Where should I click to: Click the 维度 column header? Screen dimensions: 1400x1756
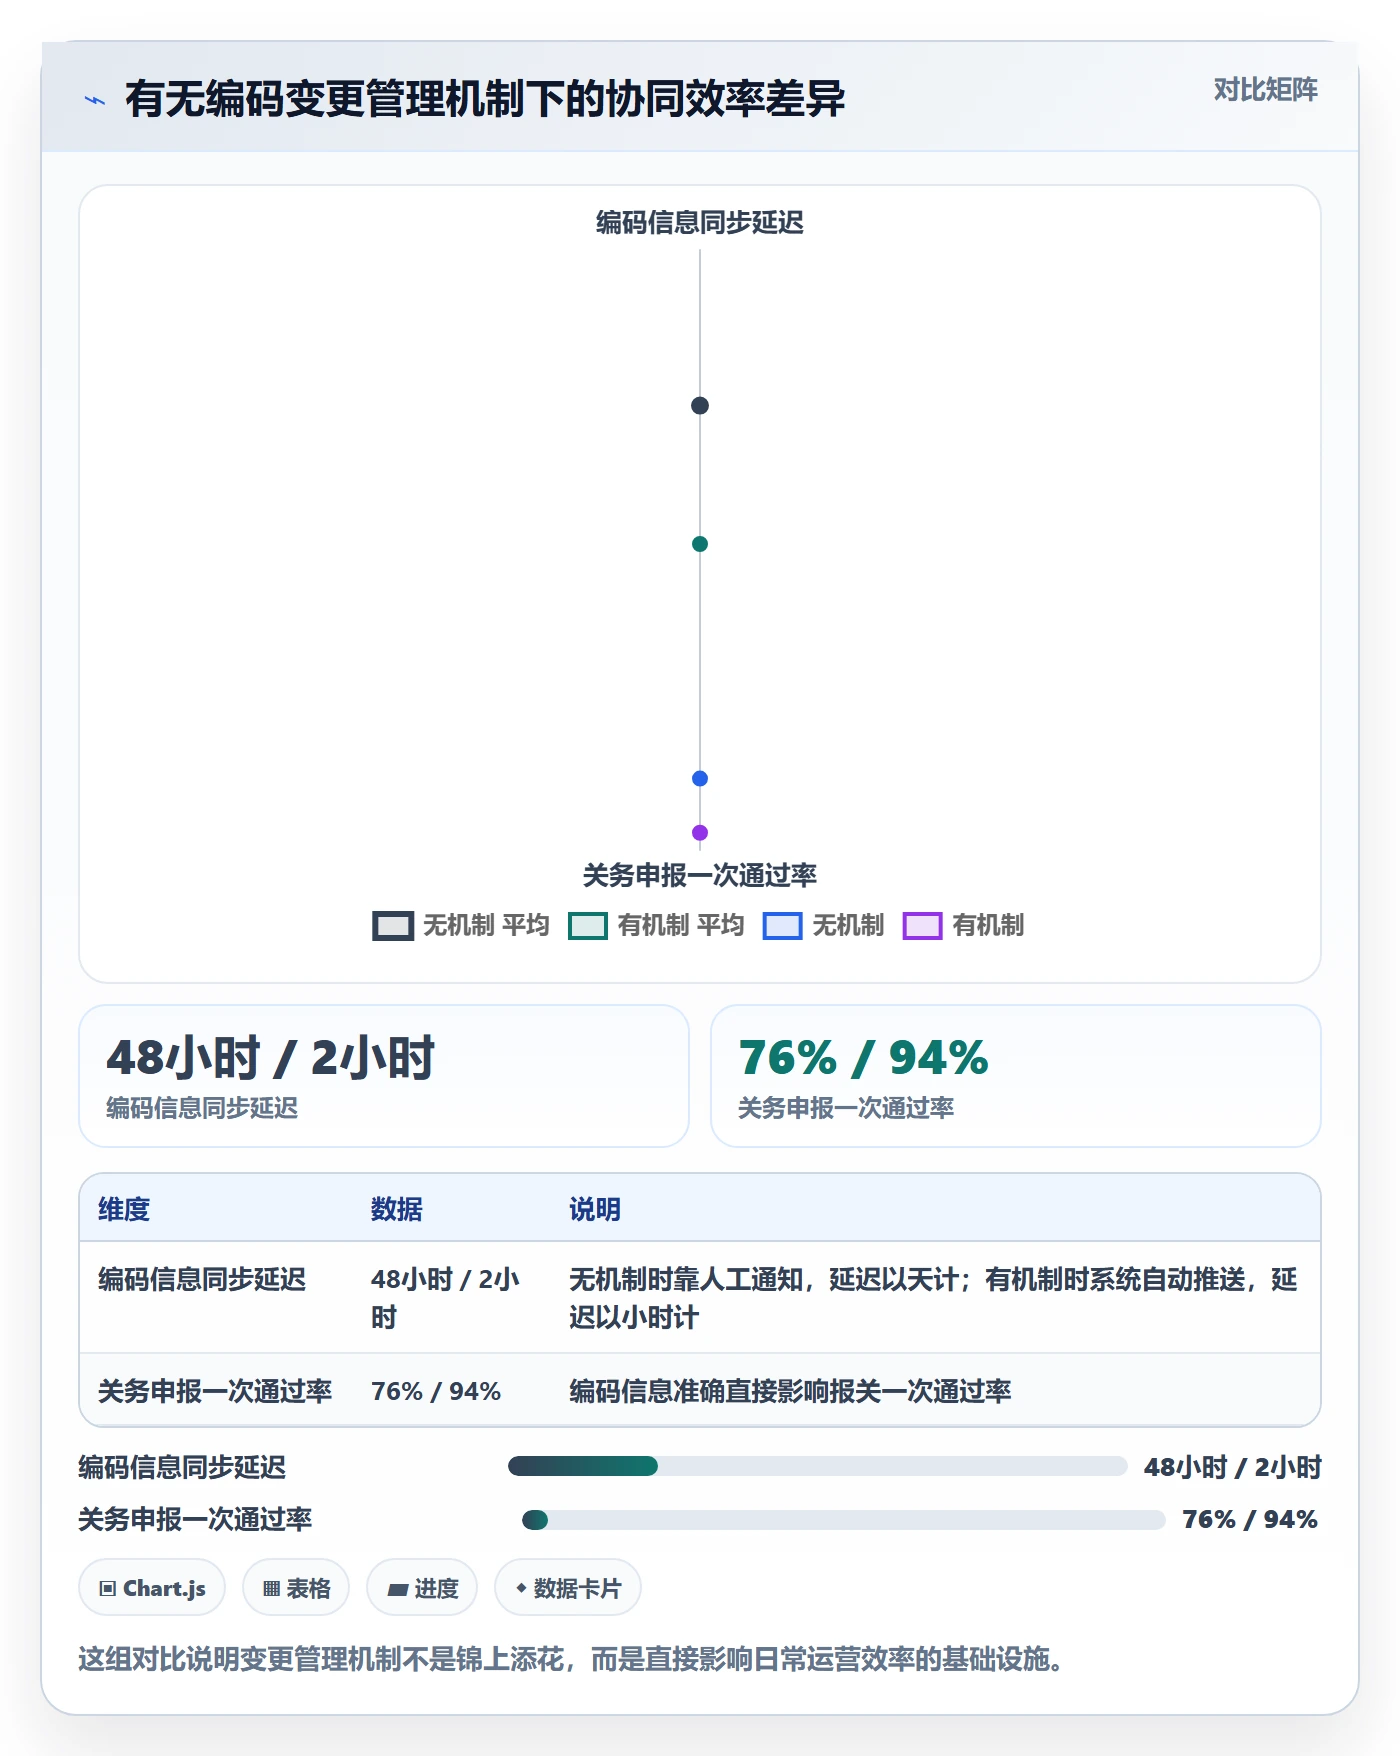[124, 1209]
